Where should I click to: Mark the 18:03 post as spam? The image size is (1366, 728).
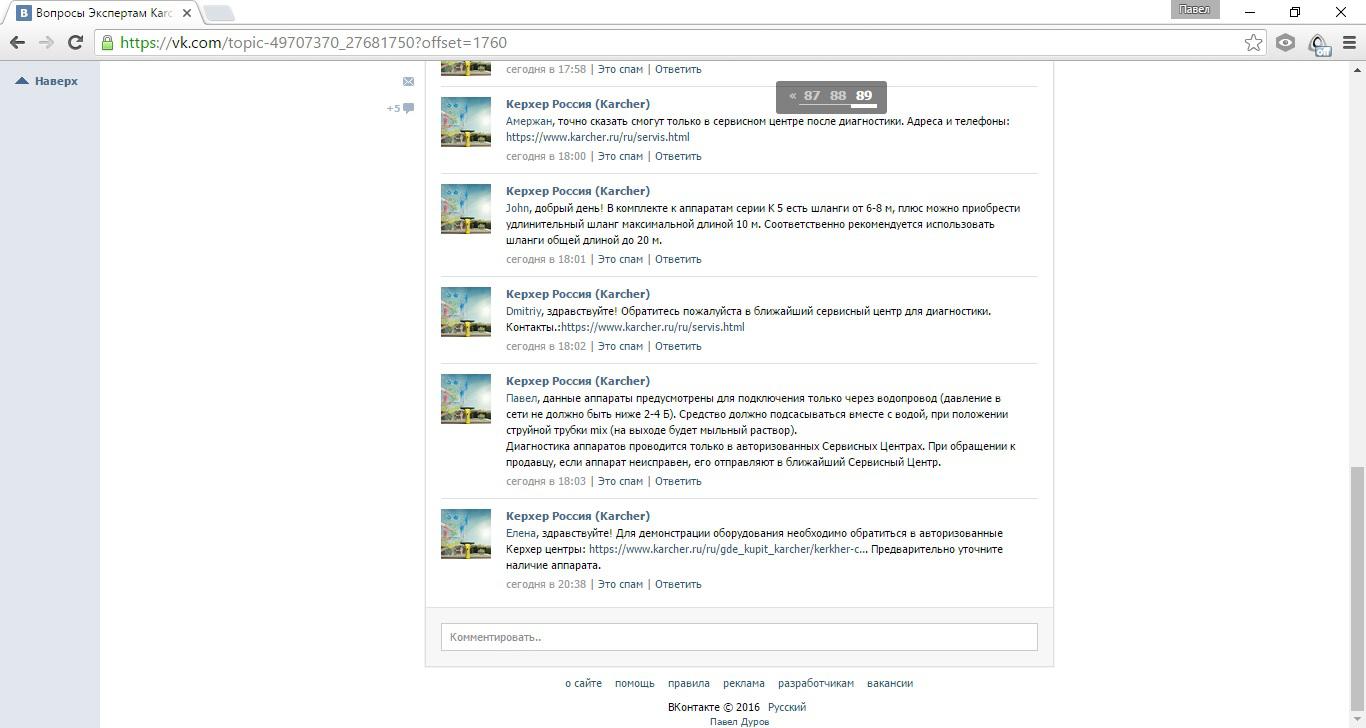620,481
